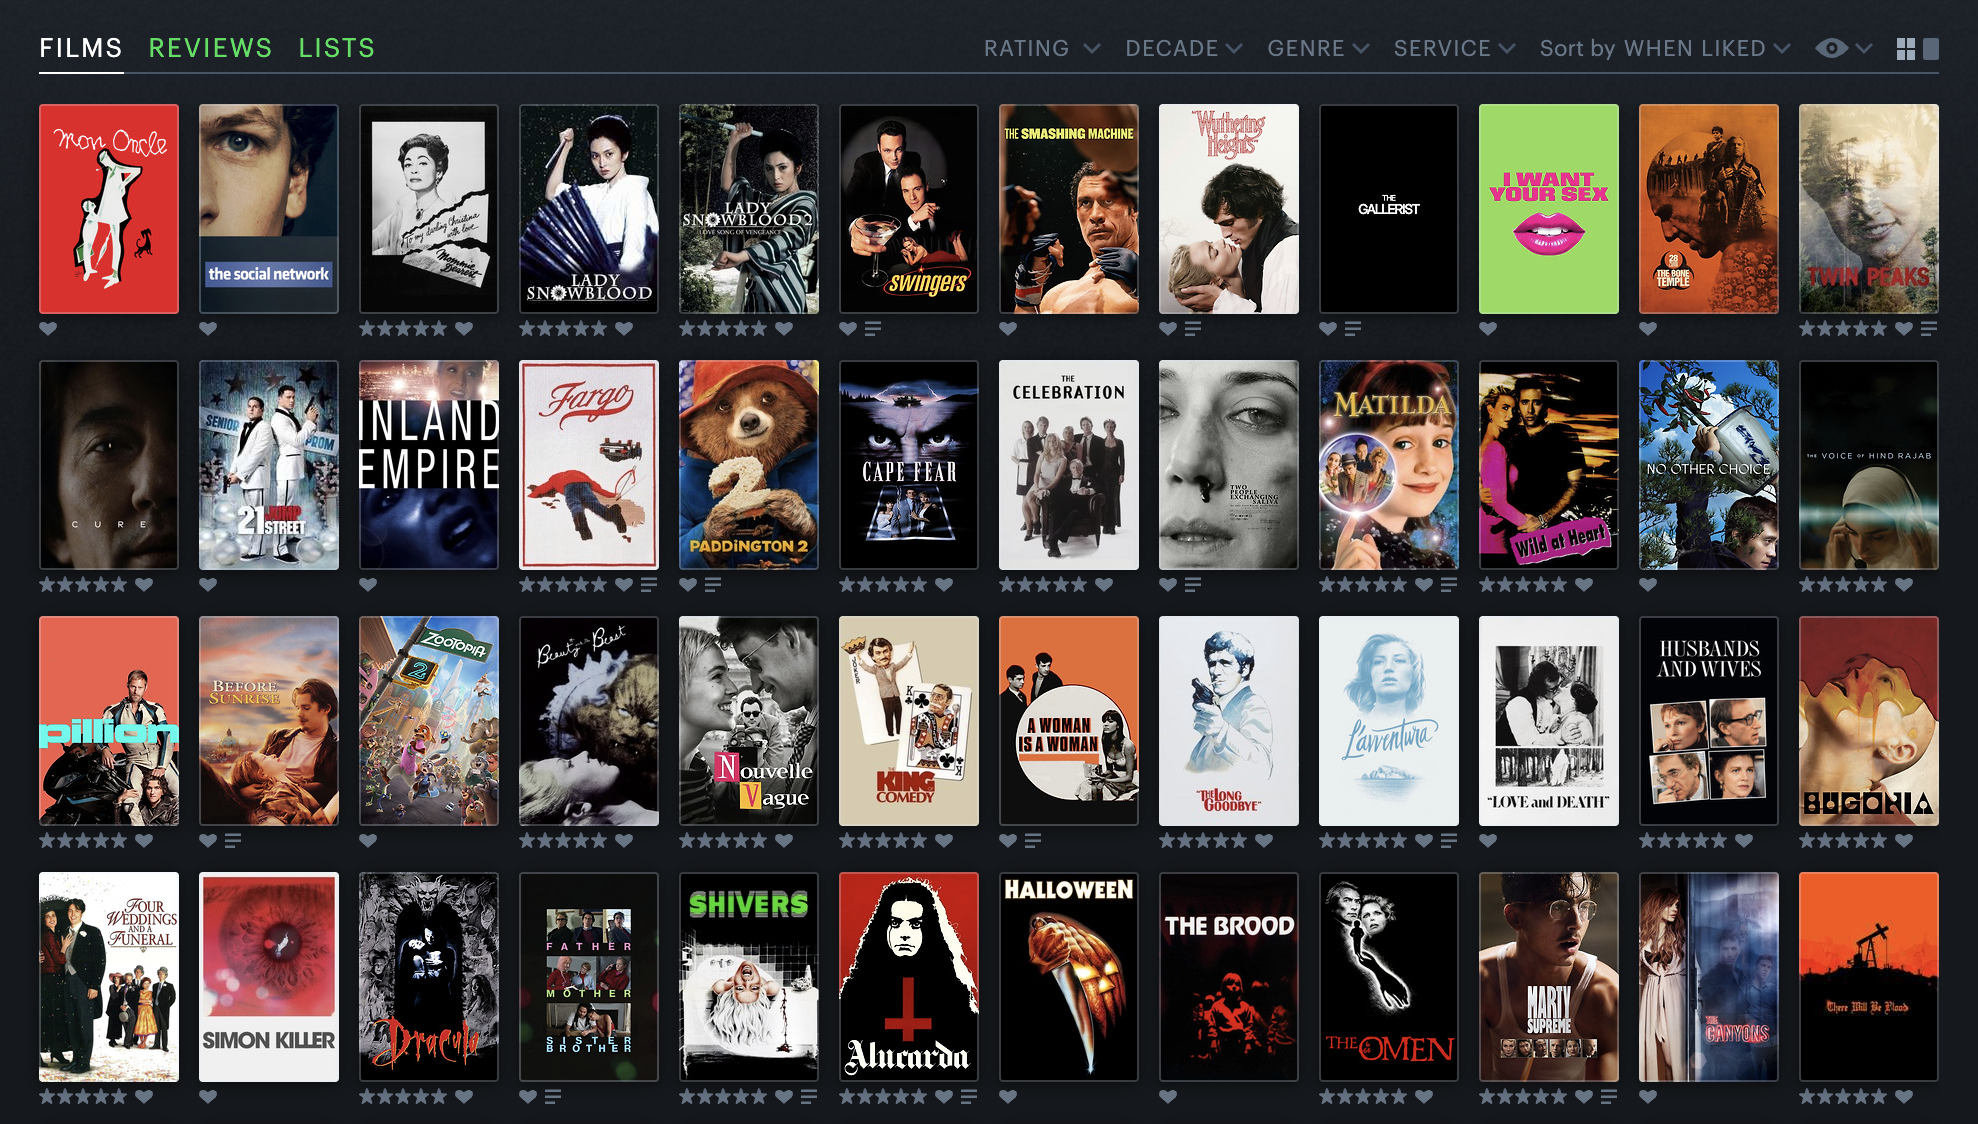Open review icon under Alucarda poster

click(x=968, y=1097)
